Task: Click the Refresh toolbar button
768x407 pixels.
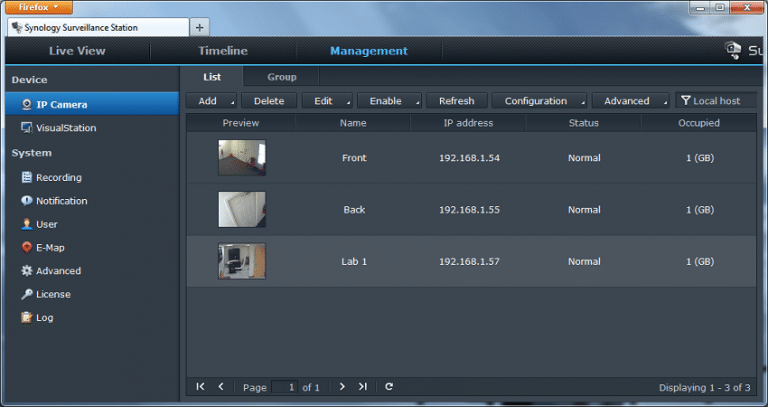Action: [456, 101]
